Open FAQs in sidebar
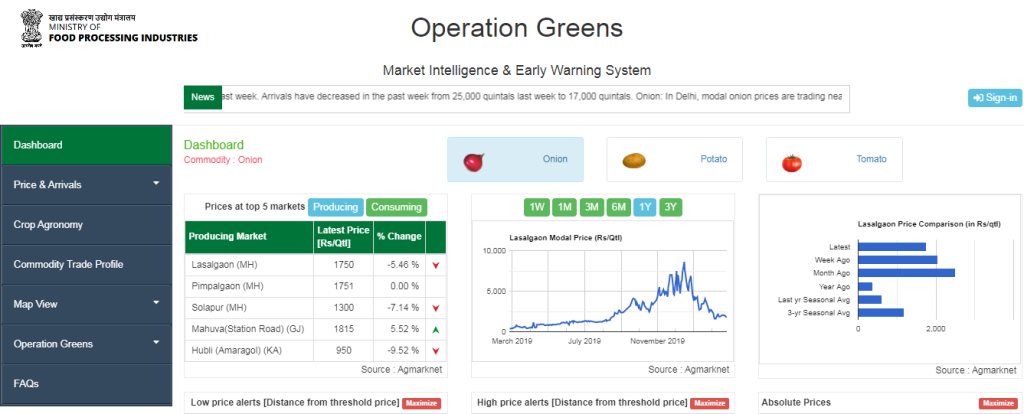Screen dimensions: 1024x414 (86, 383)
